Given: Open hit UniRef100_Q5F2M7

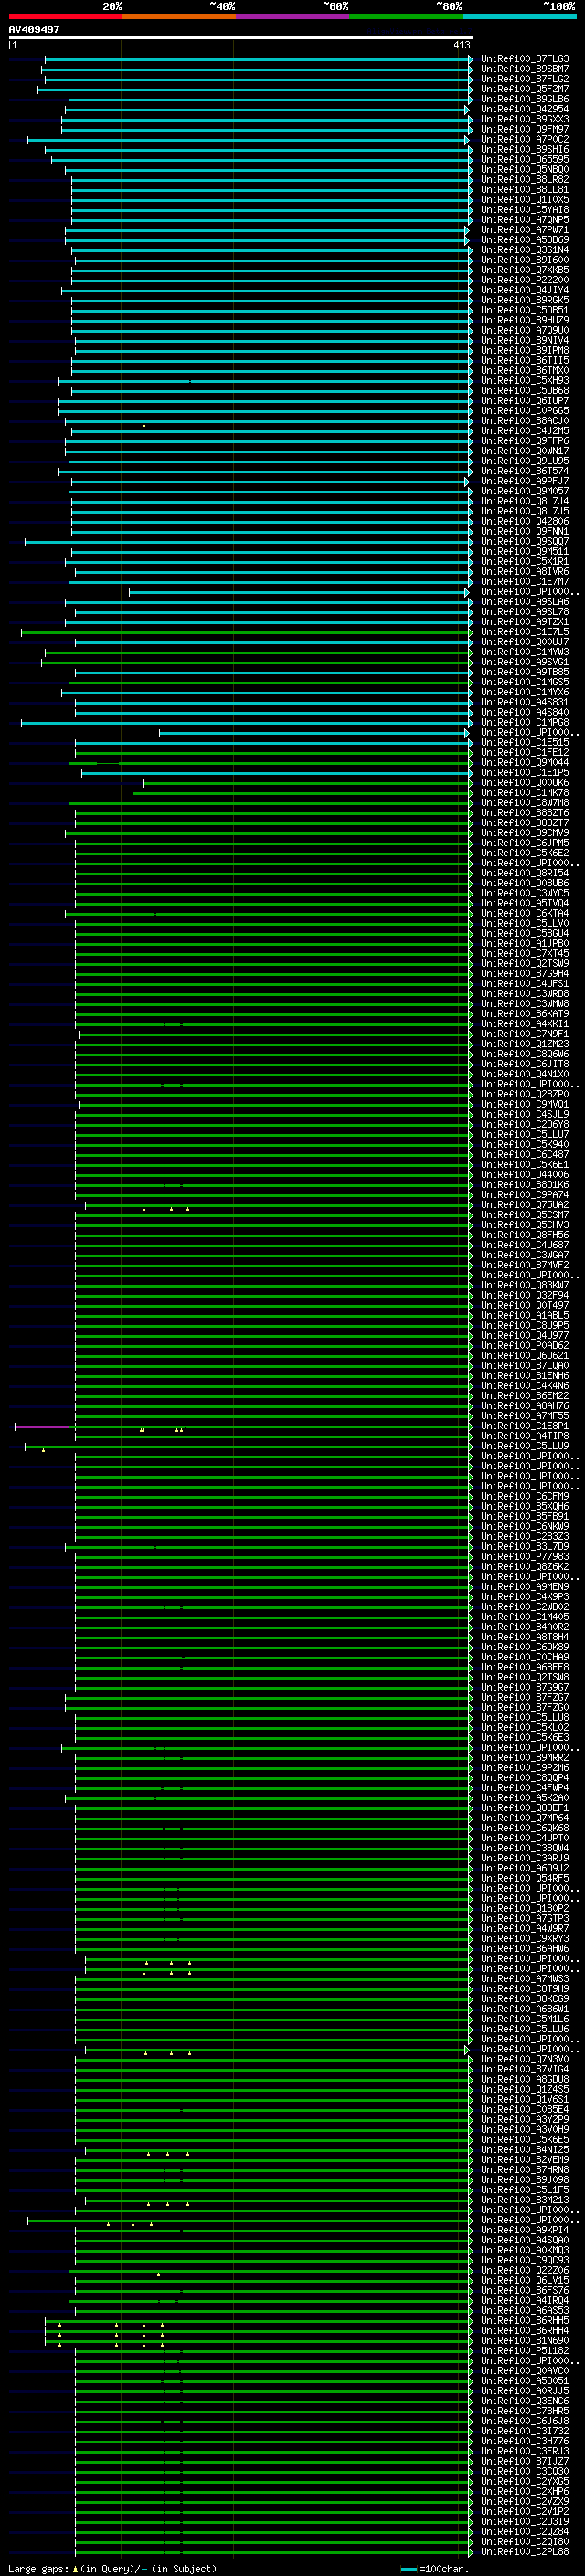Looking at the screenshot, I should coord(525,89).
